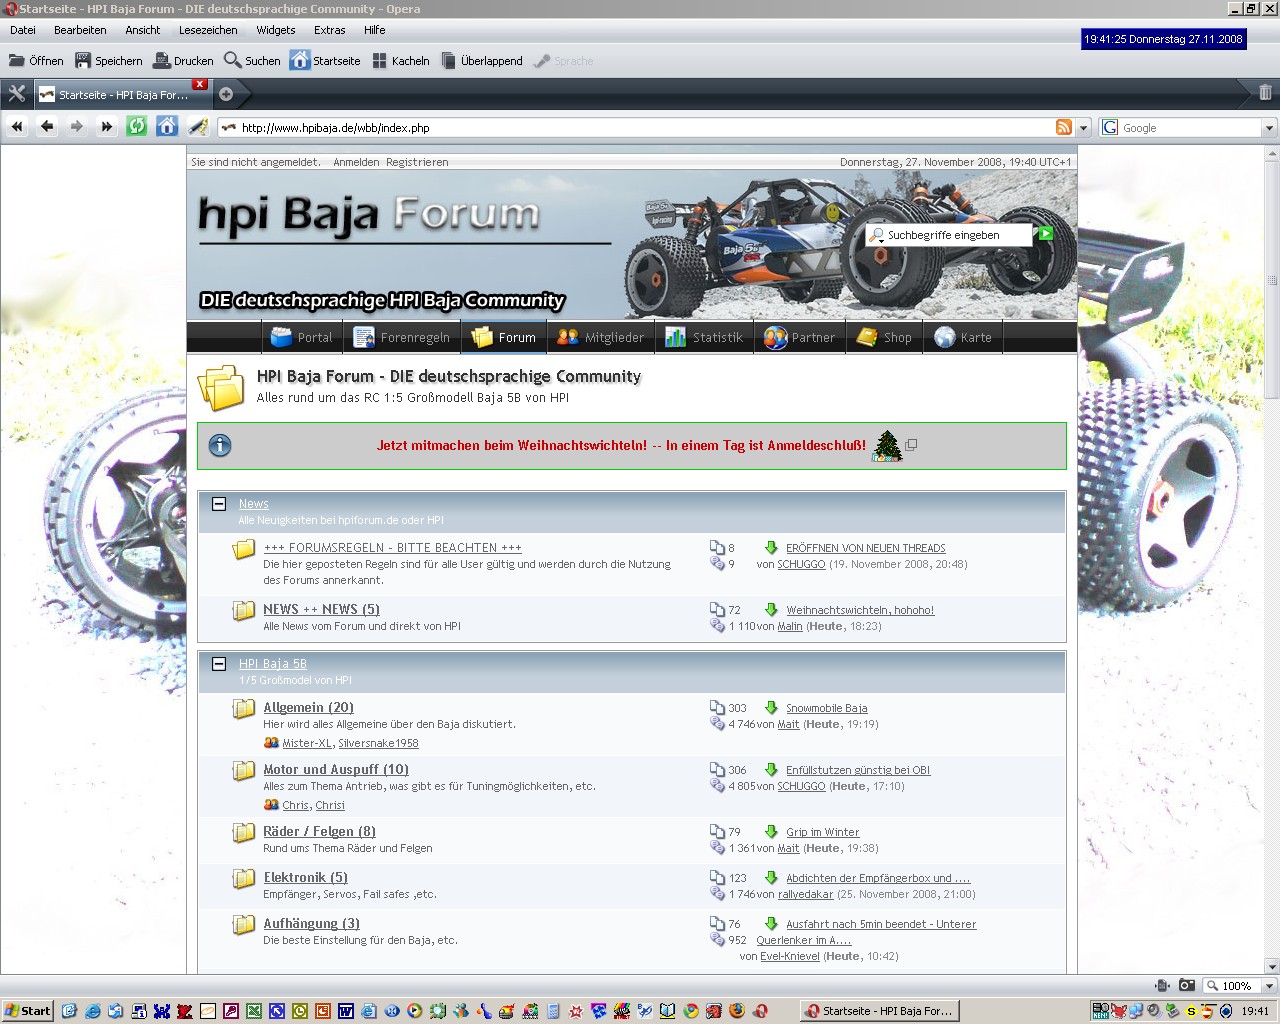Click the green search go button

tap(1045, 234)
